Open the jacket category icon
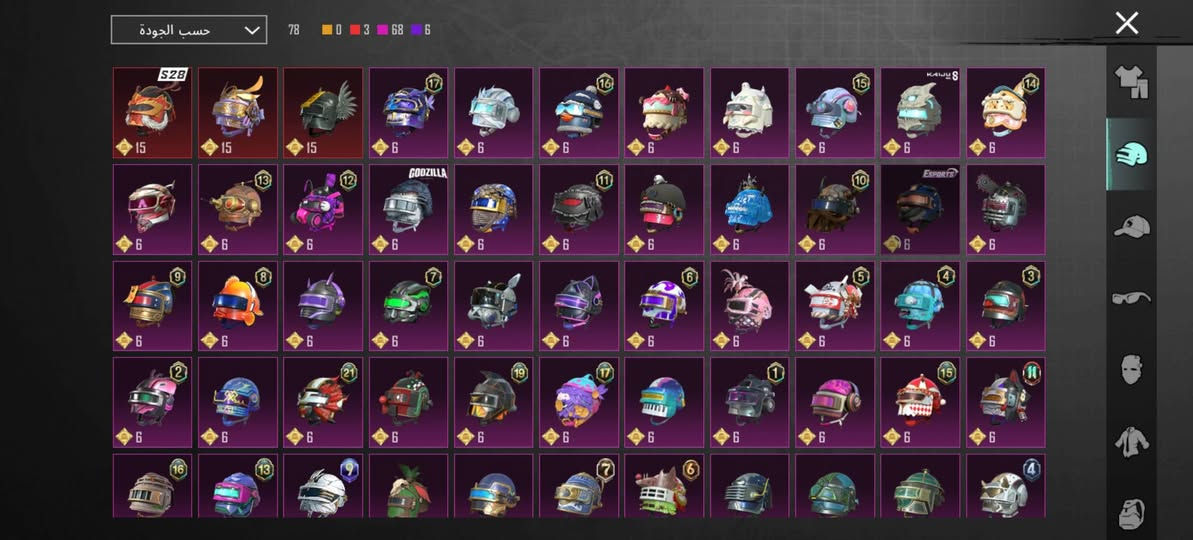This screenshot has height=540, width=1193. pos(1132,442)
